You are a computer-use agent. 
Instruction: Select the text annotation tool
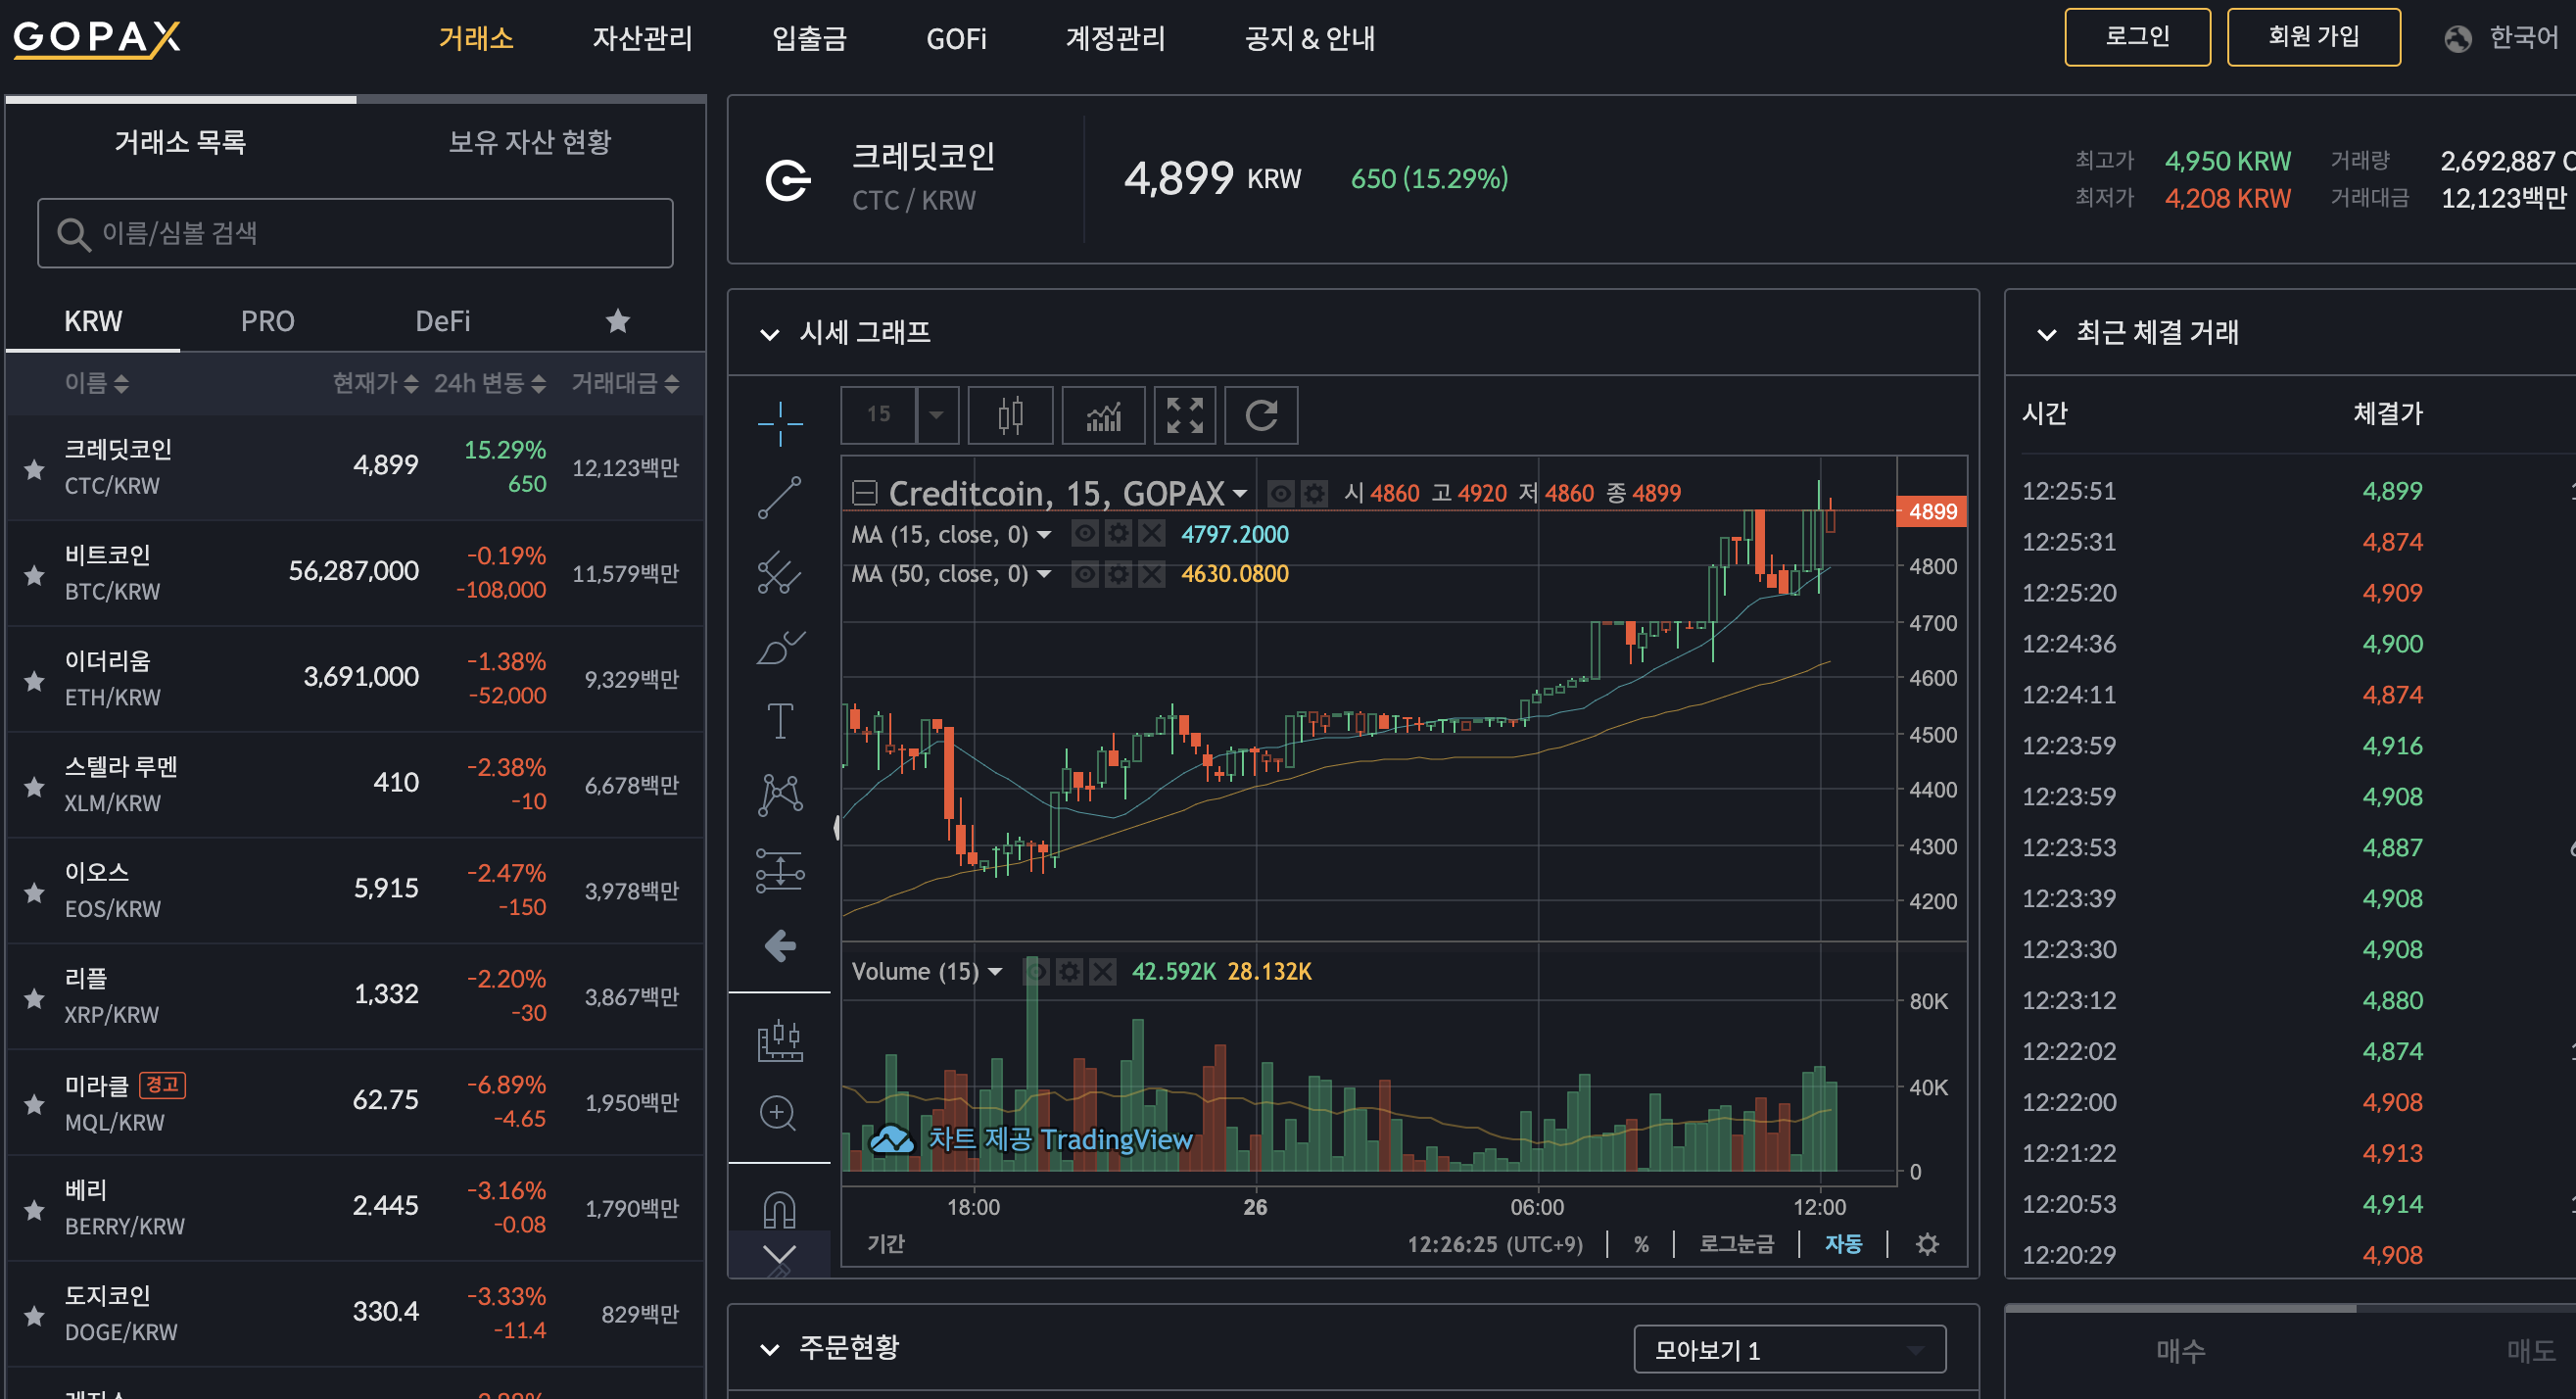tap(779, 721)
